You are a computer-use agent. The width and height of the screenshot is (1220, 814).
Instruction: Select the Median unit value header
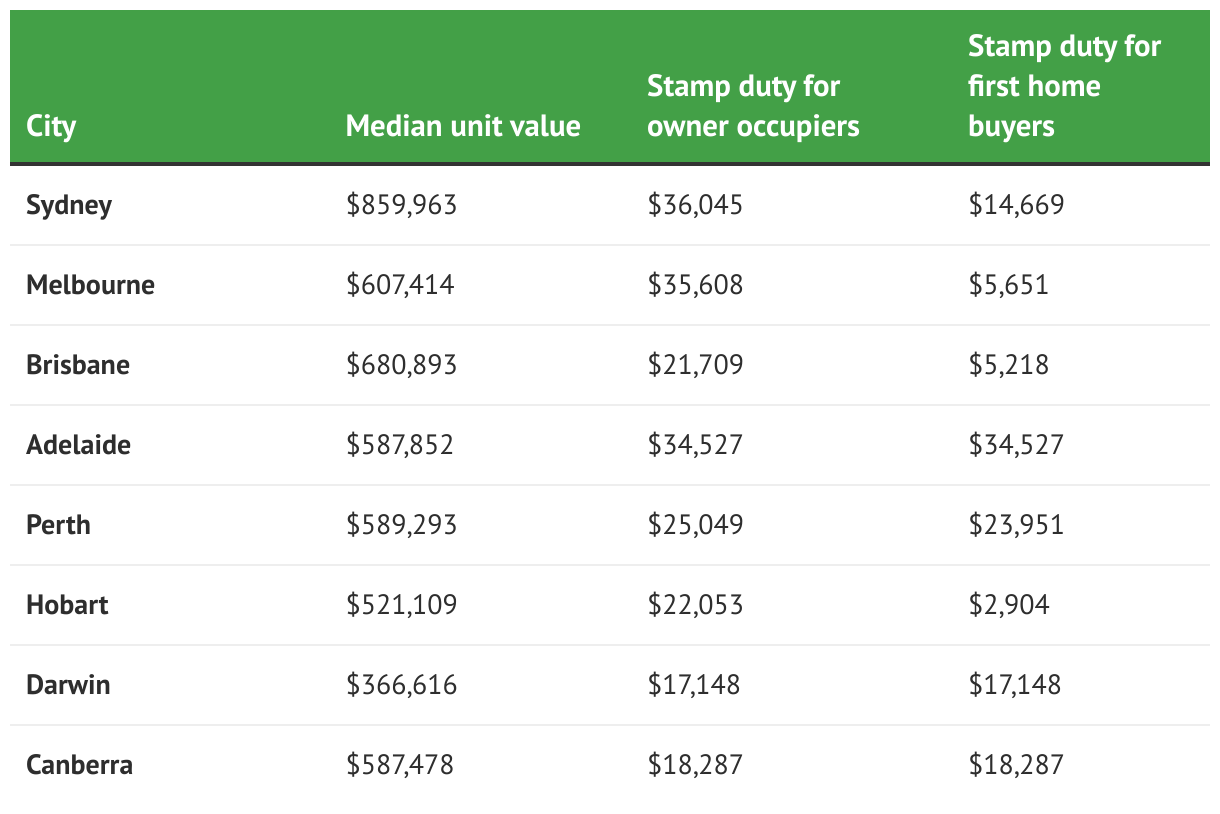click(463, 126)
